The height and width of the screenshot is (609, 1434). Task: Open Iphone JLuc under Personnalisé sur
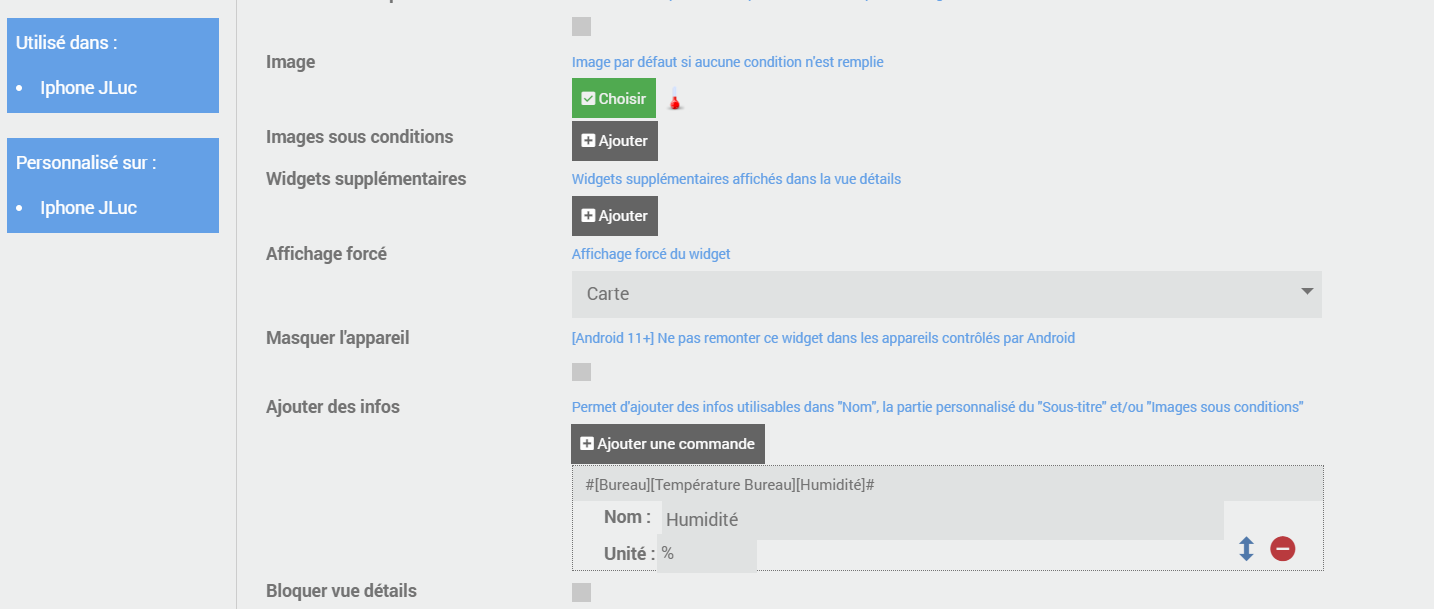pyautogui.click(x=88, y=208)
